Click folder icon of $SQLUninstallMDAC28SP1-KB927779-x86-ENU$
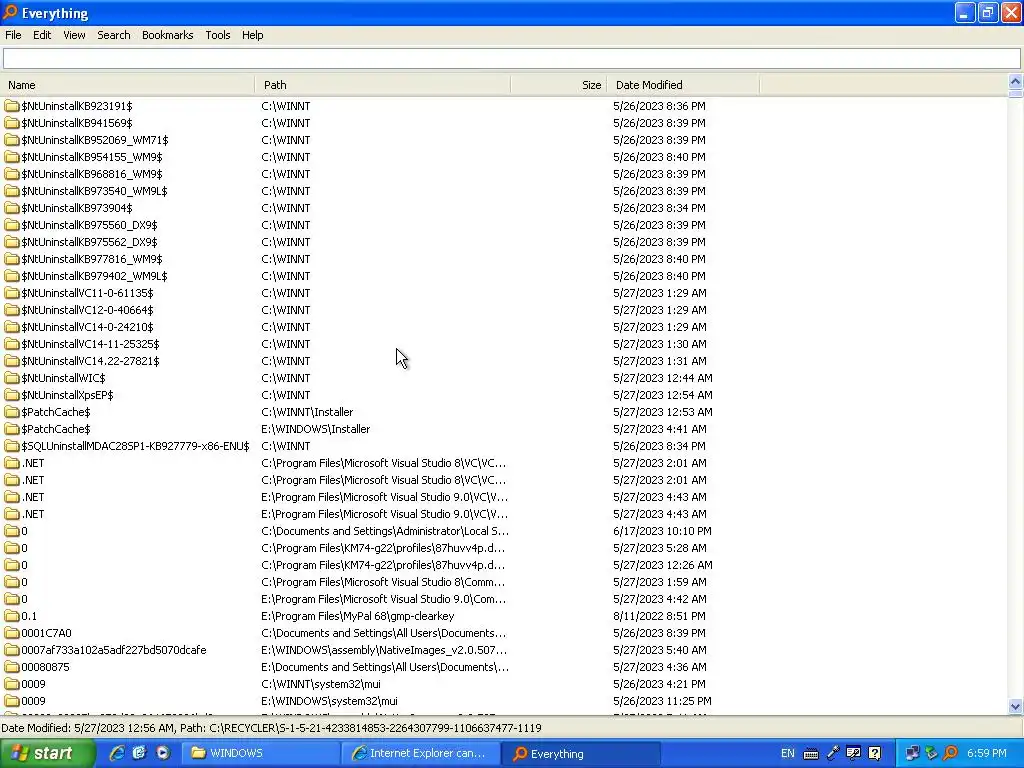The image size is (1024, 768). tap(12, 445)
